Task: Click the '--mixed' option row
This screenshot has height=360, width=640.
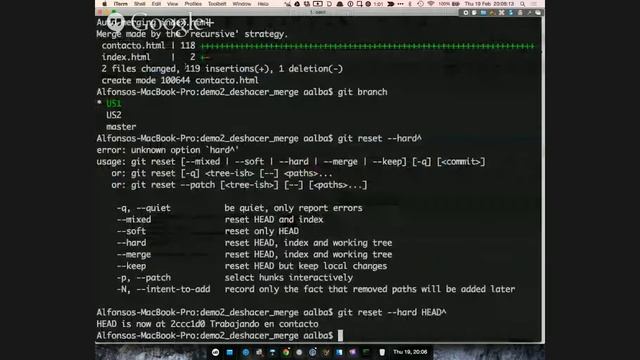Action: click(x=220, y=220)
